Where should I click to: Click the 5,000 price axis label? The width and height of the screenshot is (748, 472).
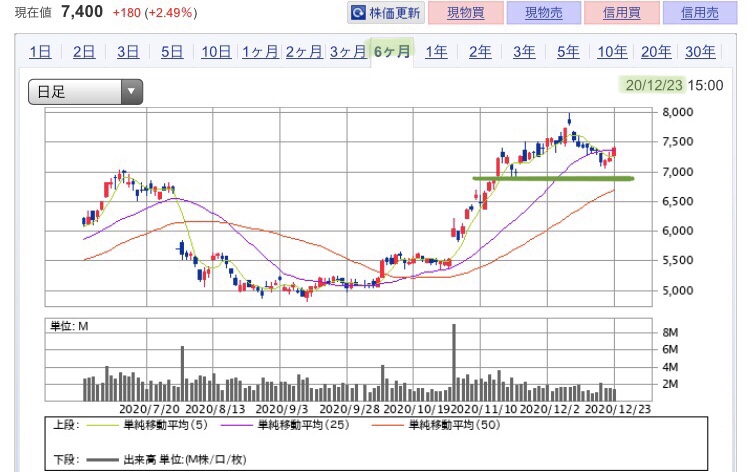point(678,290)
